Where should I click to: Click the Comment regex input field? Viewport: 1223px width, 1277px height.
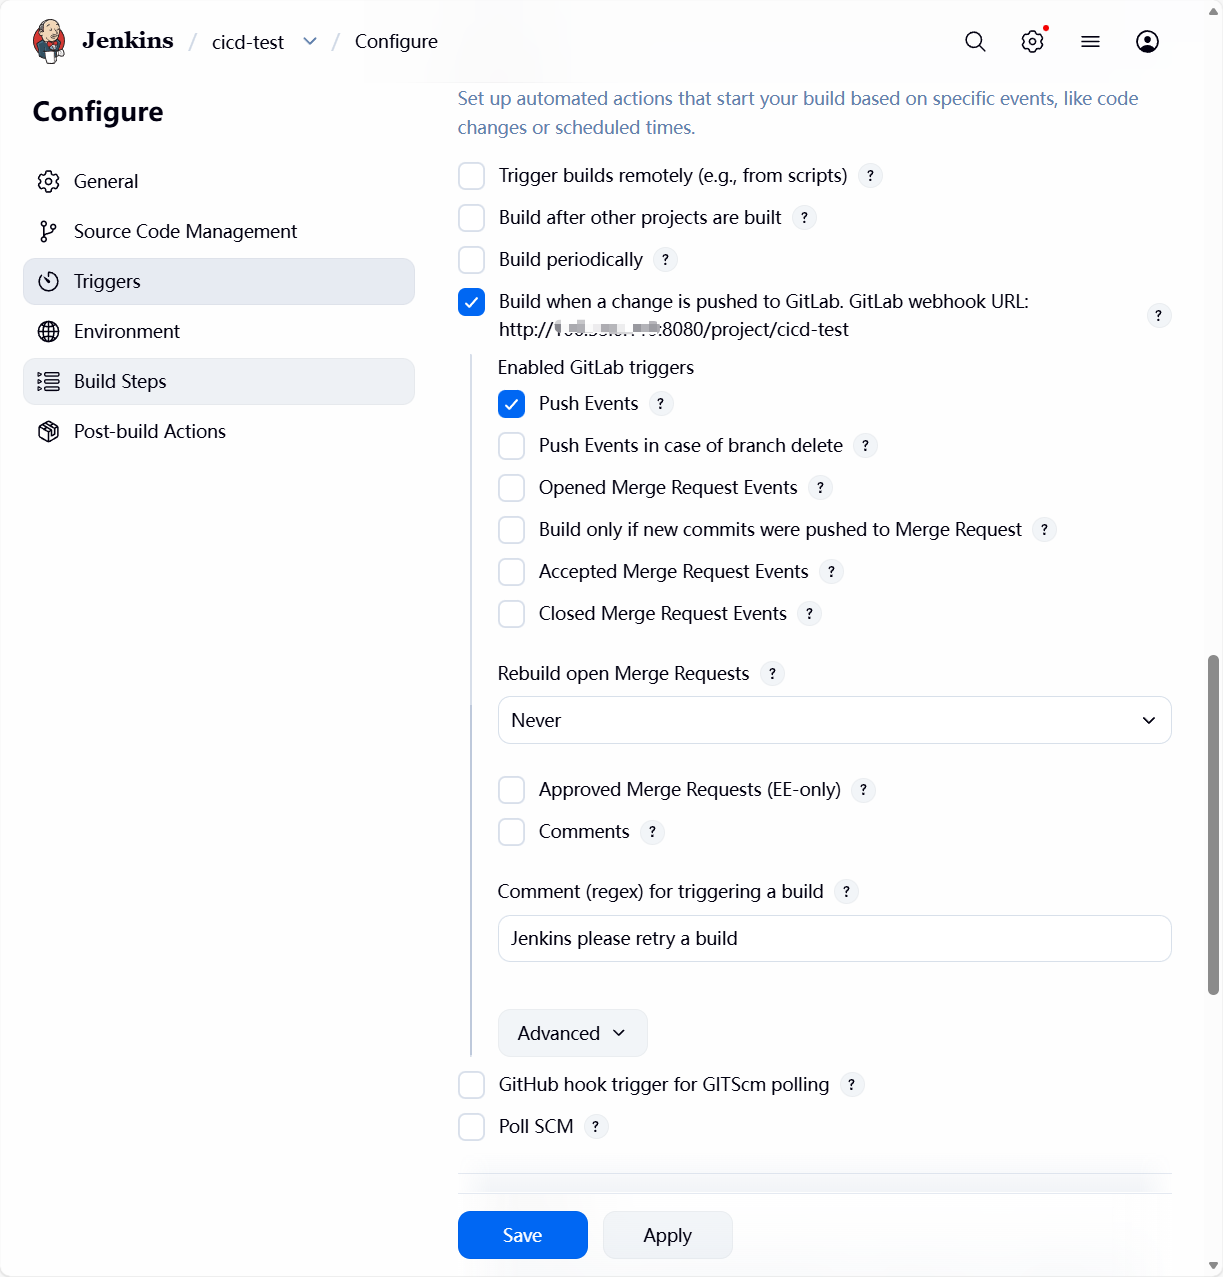[834, 938]
